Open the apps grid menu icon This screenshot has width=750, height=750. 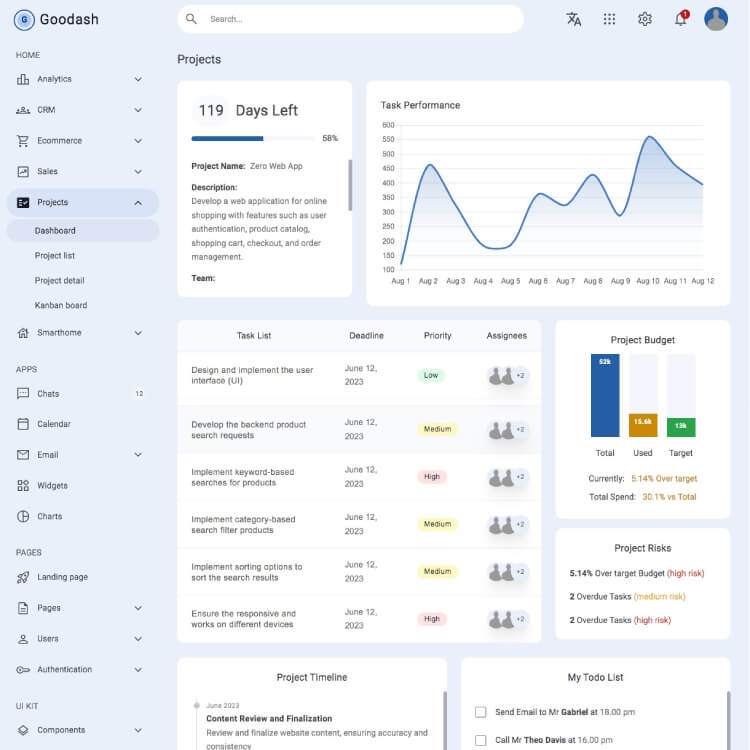point(609,19)
